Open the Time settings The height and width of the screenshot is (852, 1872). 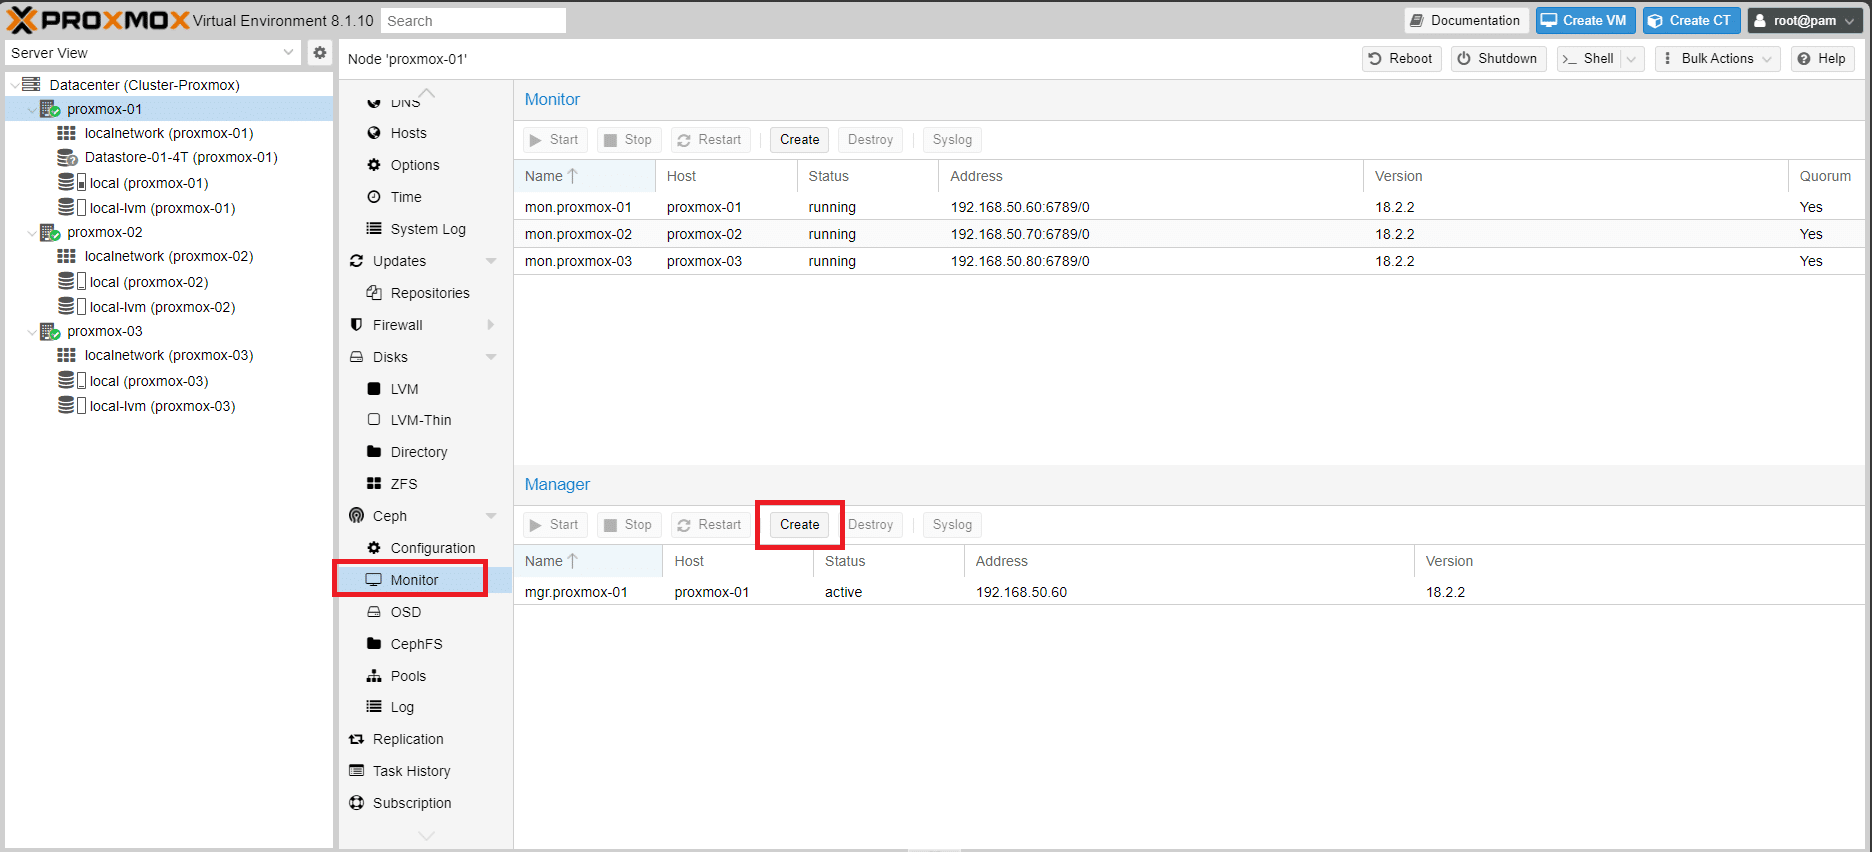[406, 197]
